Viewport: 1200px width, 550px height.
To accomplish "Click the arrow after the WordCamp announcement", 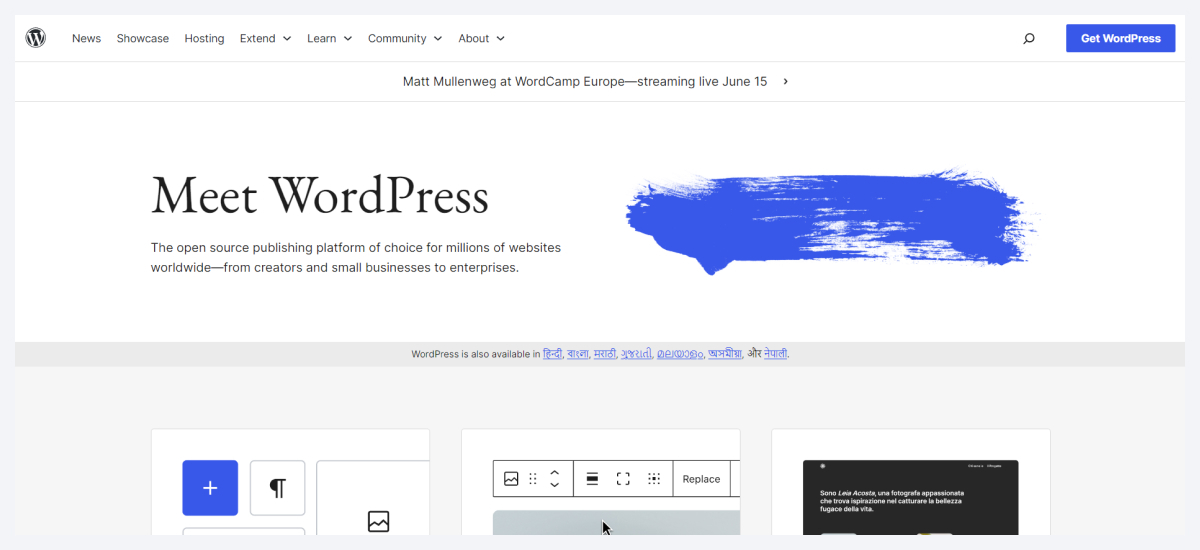I will pos(785,81).
